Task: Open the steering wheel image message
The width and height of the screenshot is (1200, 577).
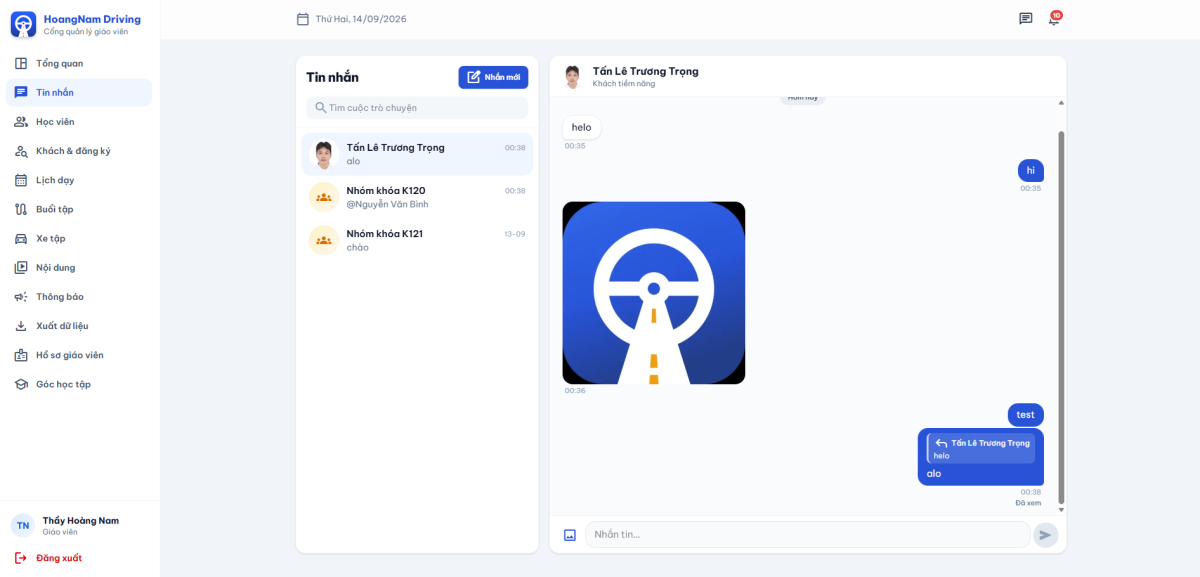Action: [x=654, y=293]
